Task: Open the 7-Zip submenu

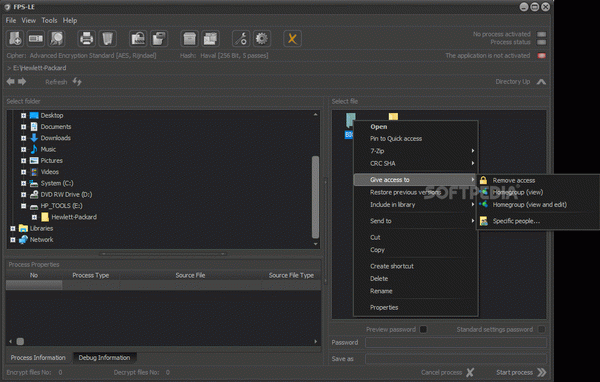Action: [416, 151]
